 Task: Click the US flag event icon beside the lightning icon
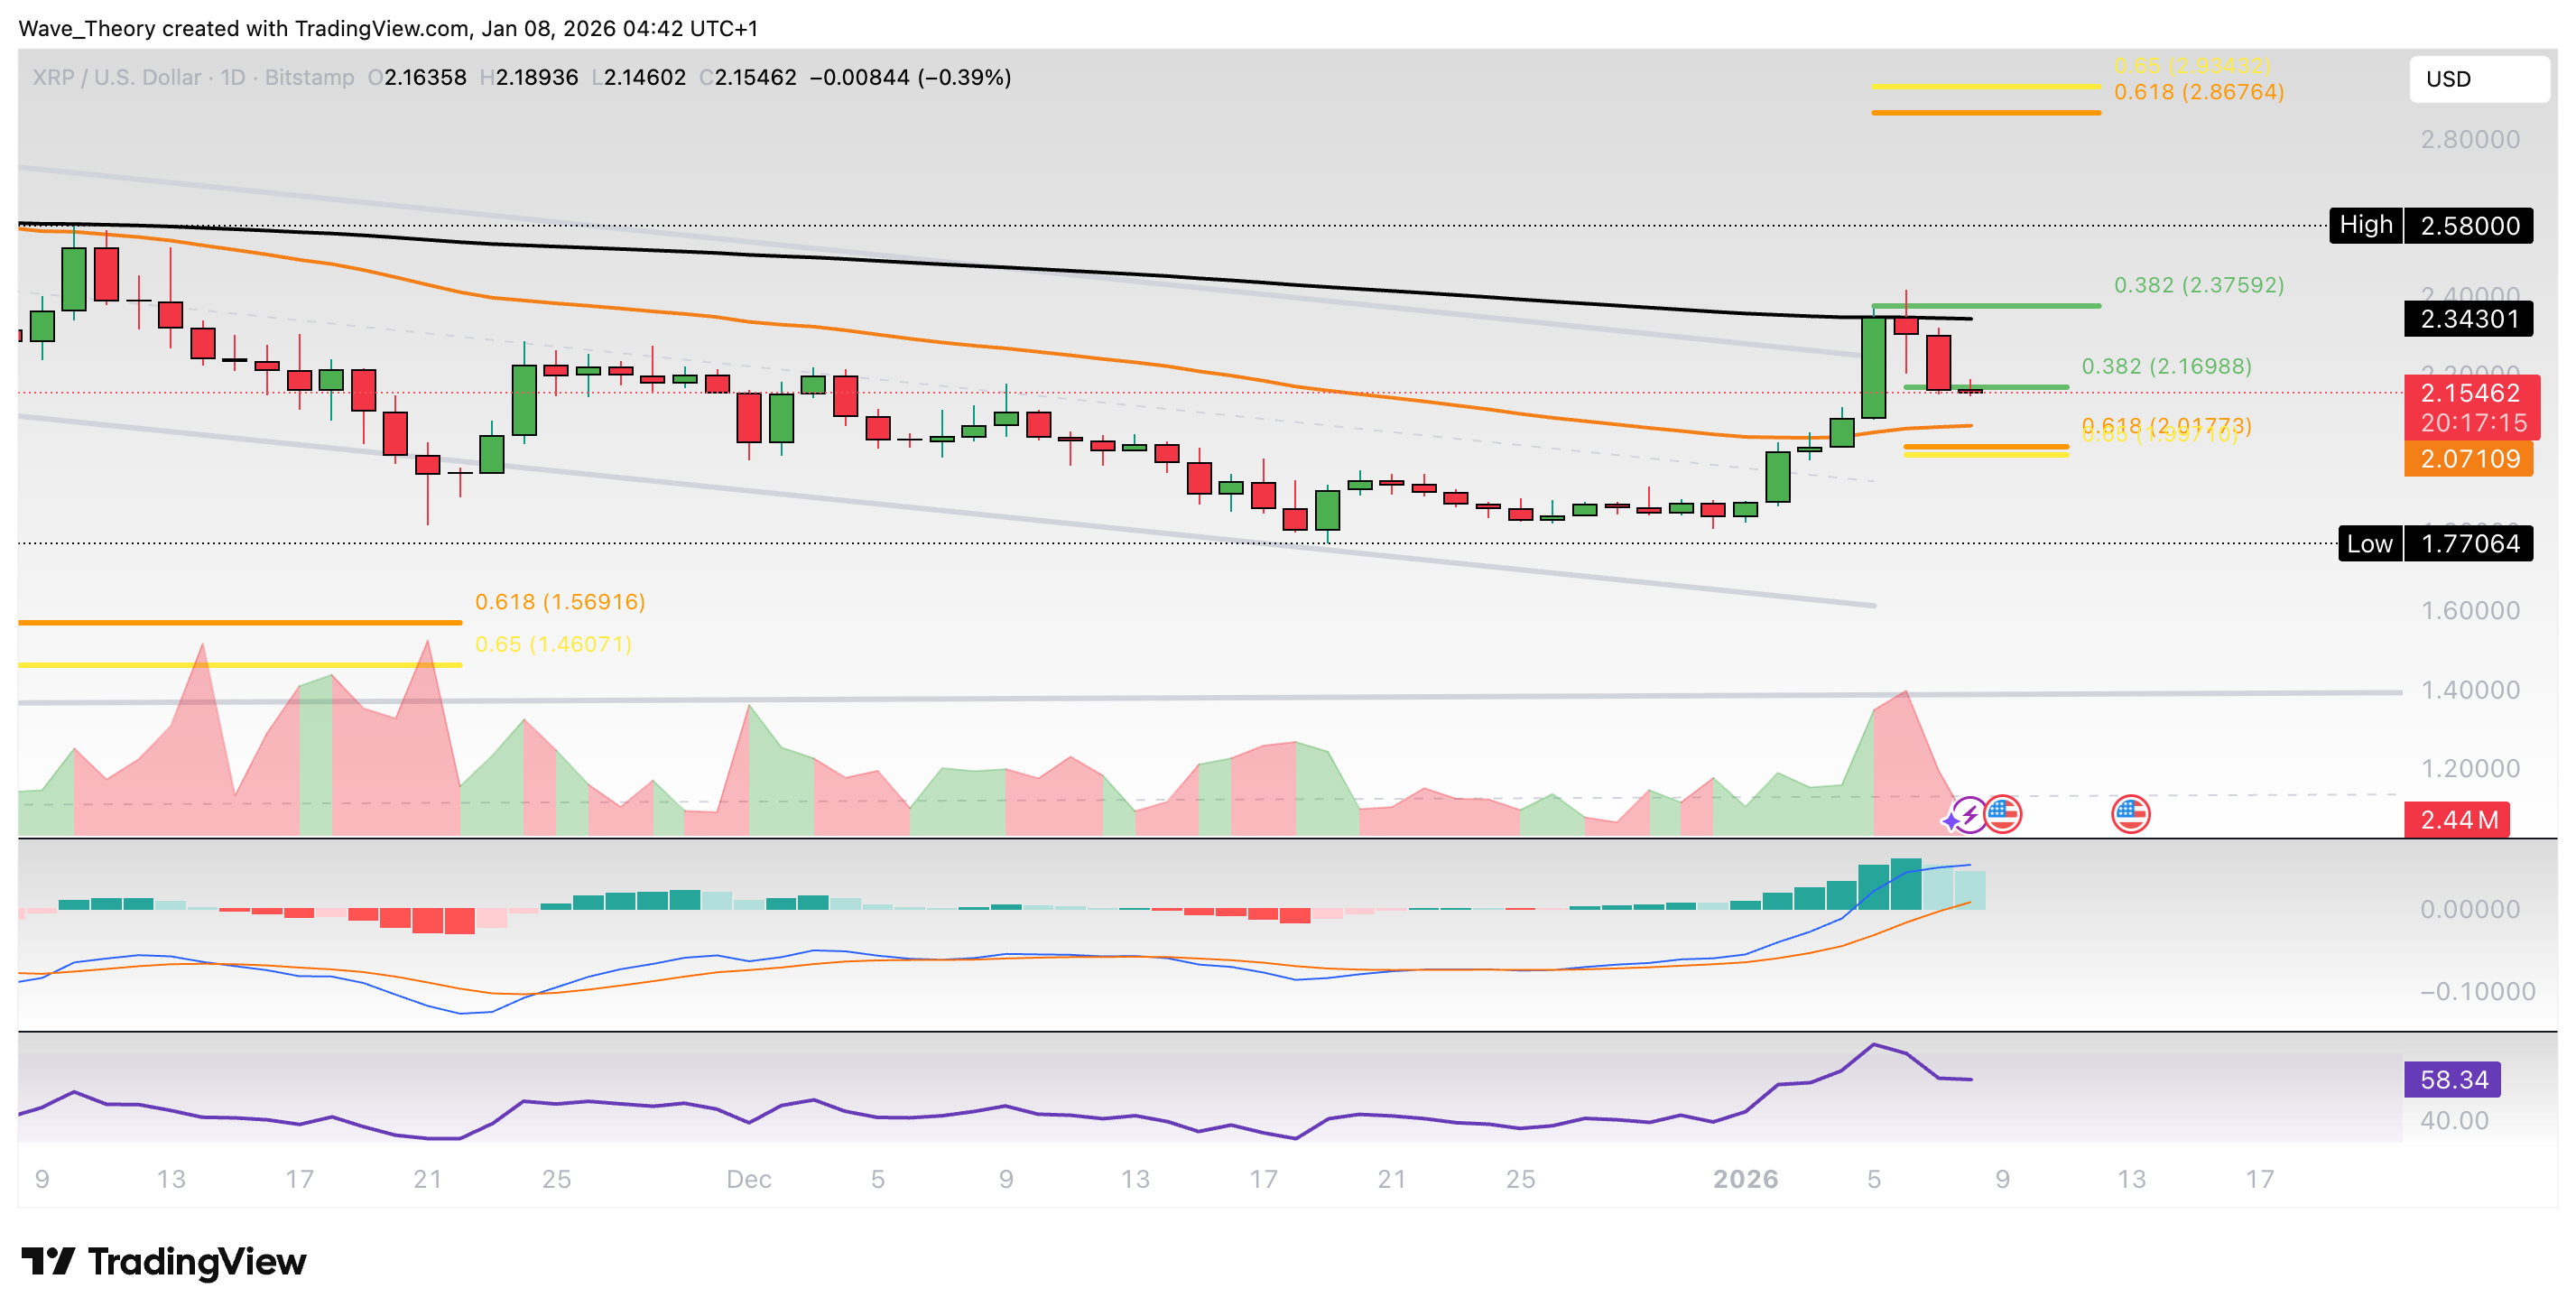pyautogui.click(x=2004, y=815)
